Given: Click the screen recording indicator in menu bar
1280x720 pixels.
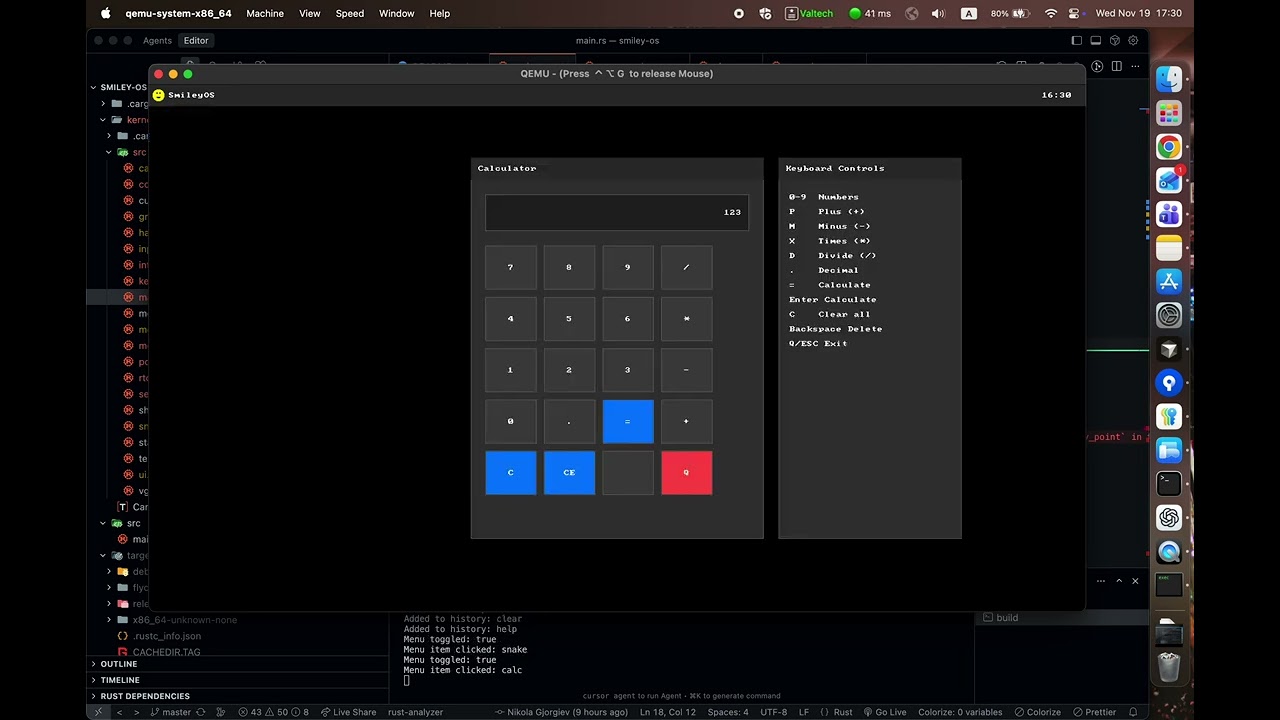Looking at the screenshot, I should 739,13.
